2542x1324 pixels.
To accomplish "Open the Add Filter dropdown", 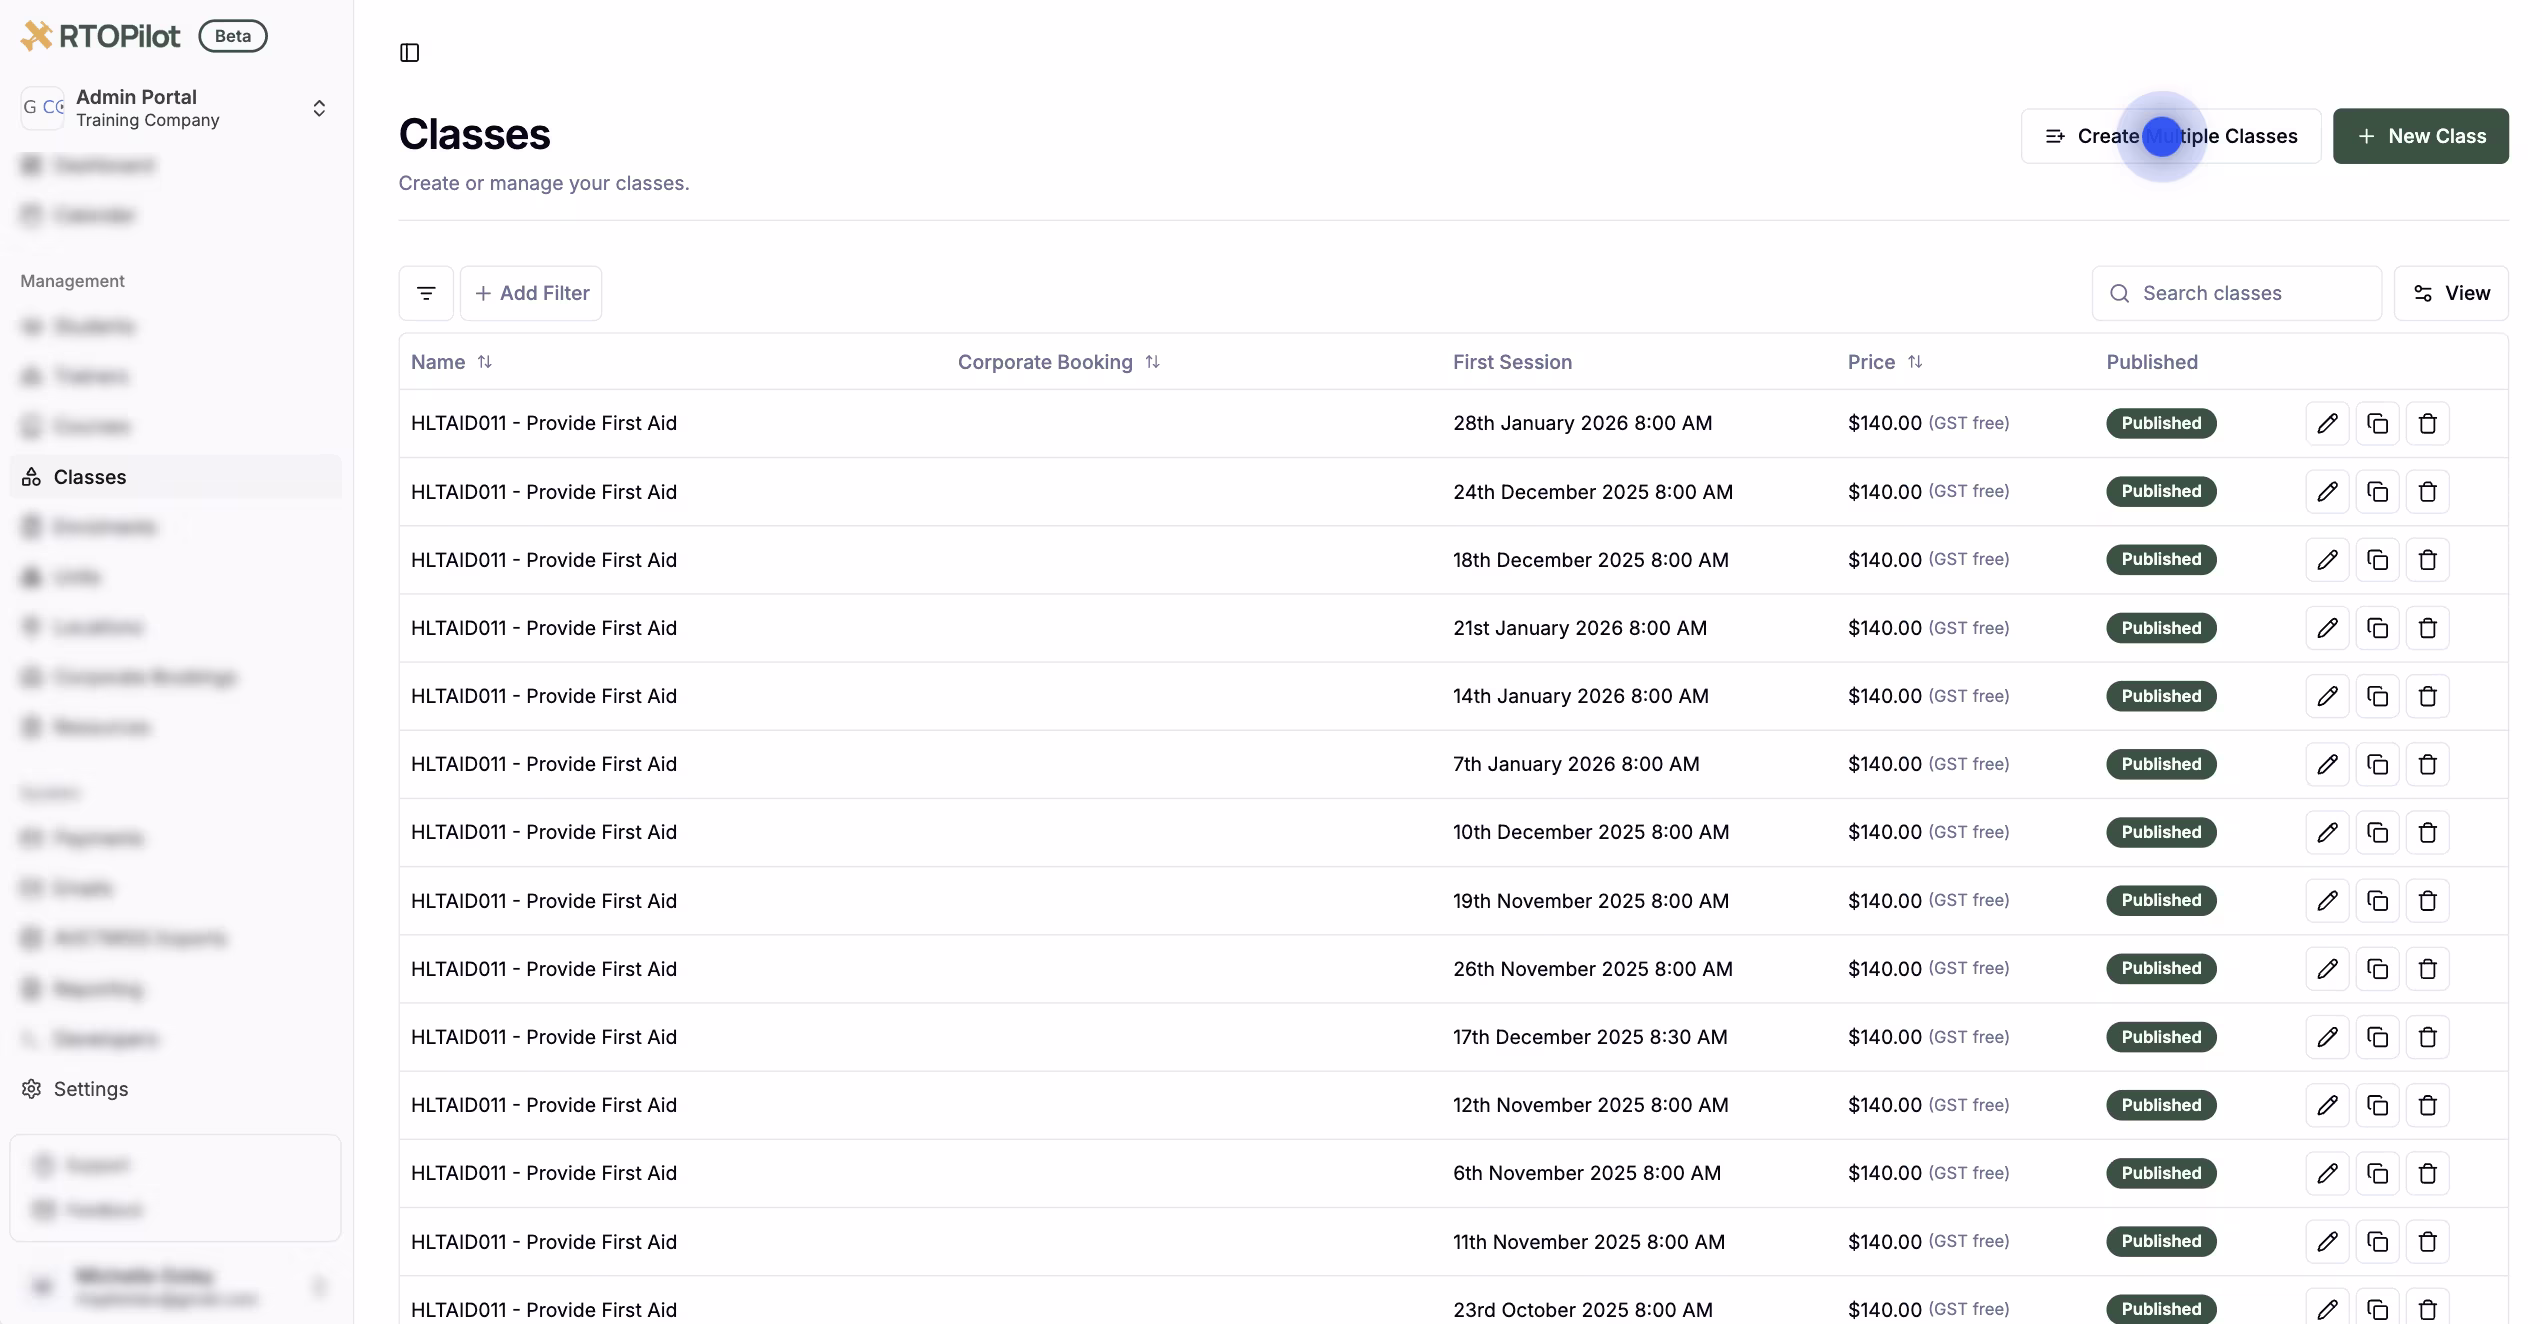I will (x=531, y=293).
